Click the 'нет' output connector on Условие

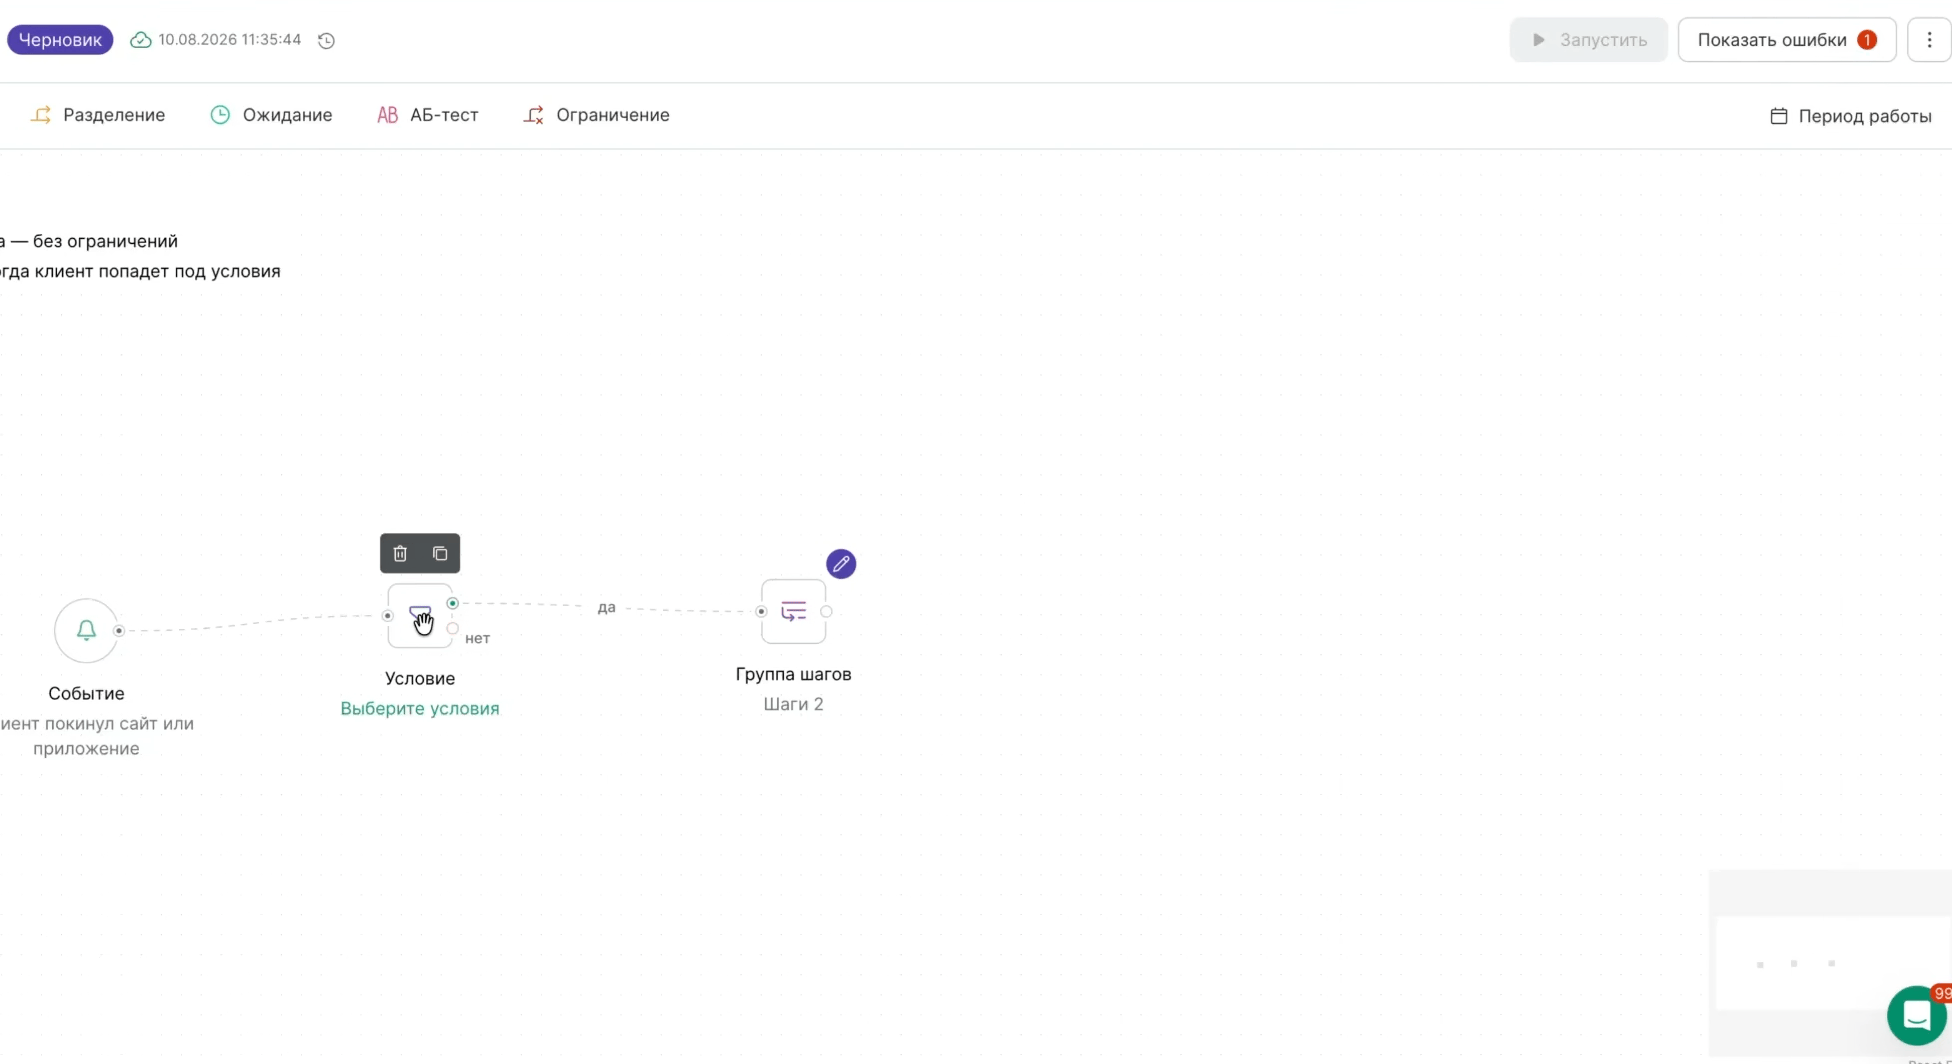453,629
